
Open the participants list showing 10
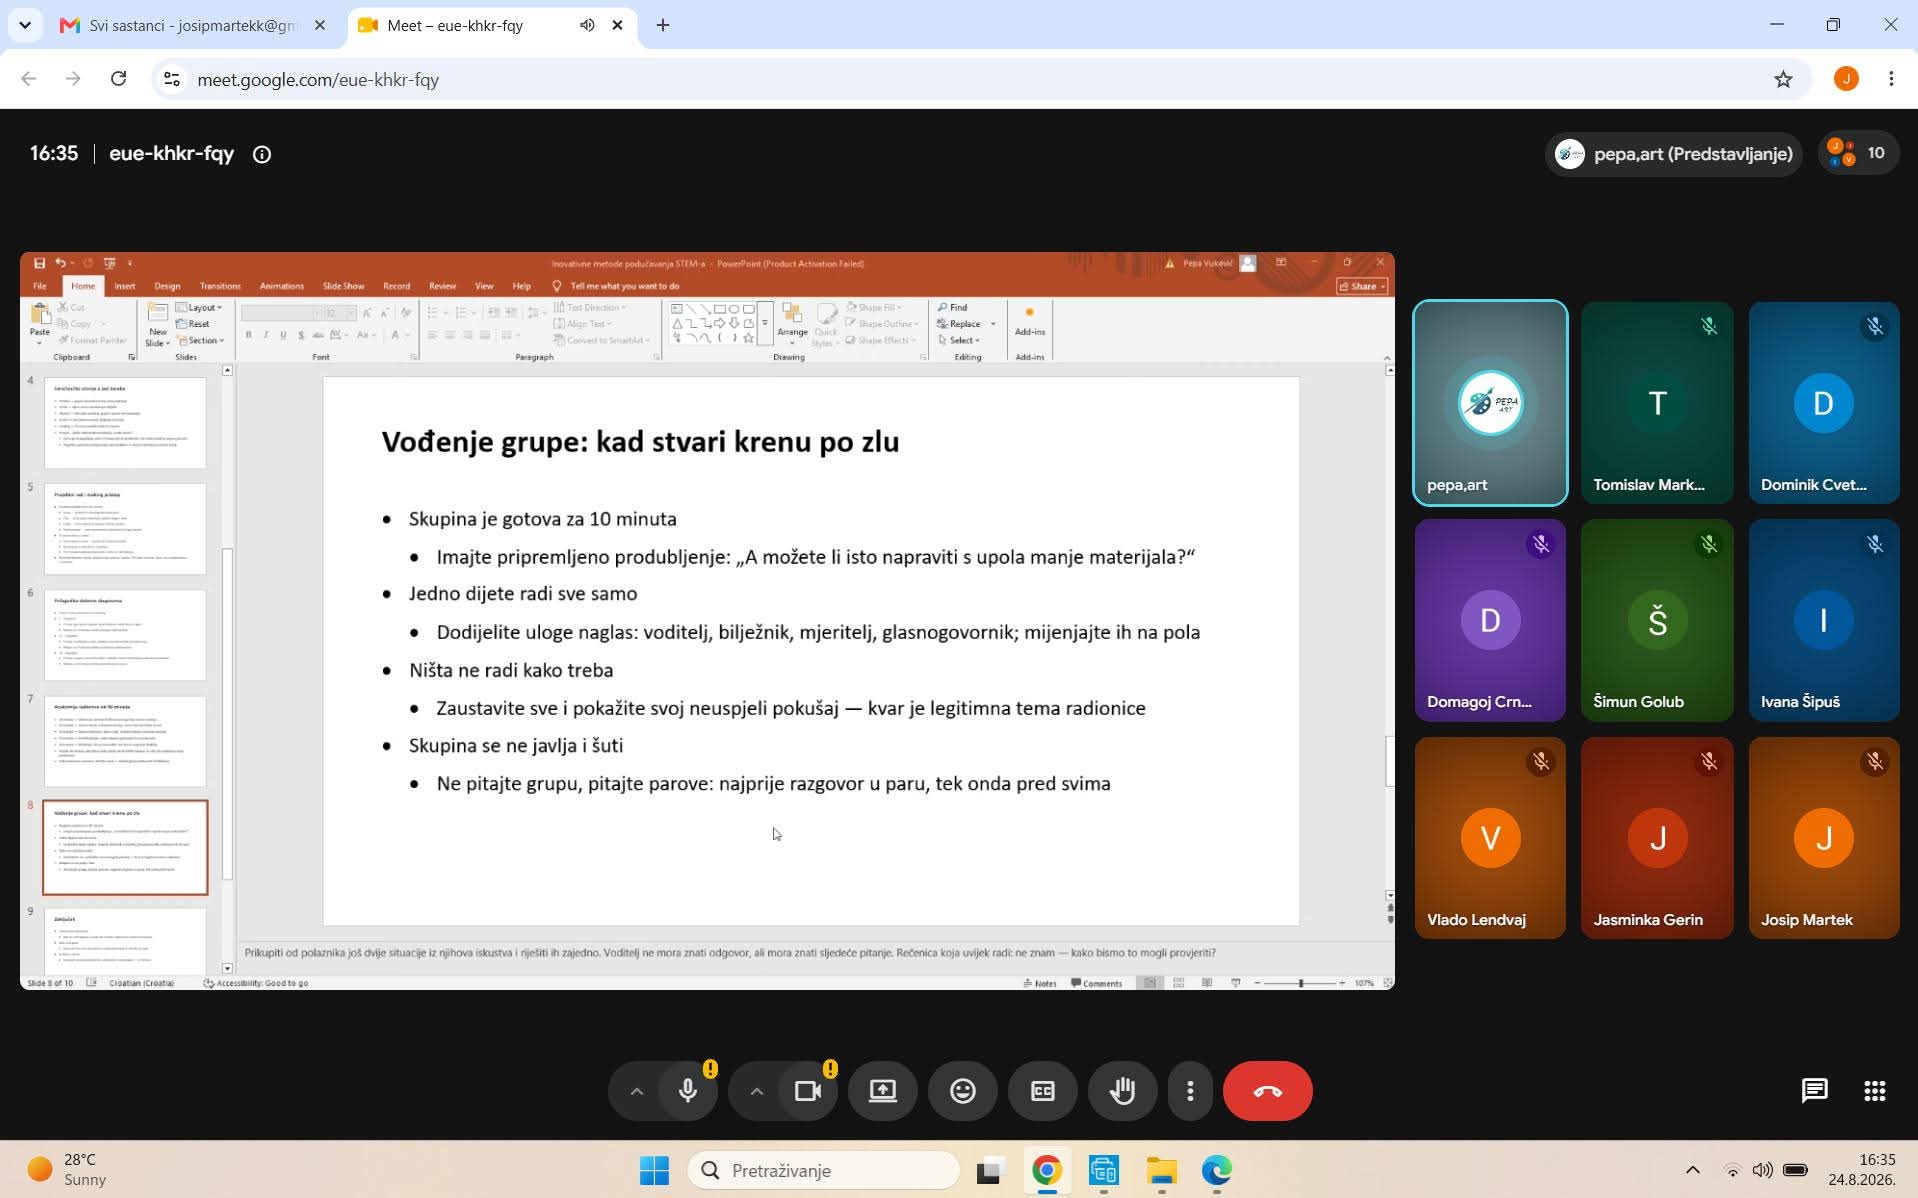pos(1857,154)
